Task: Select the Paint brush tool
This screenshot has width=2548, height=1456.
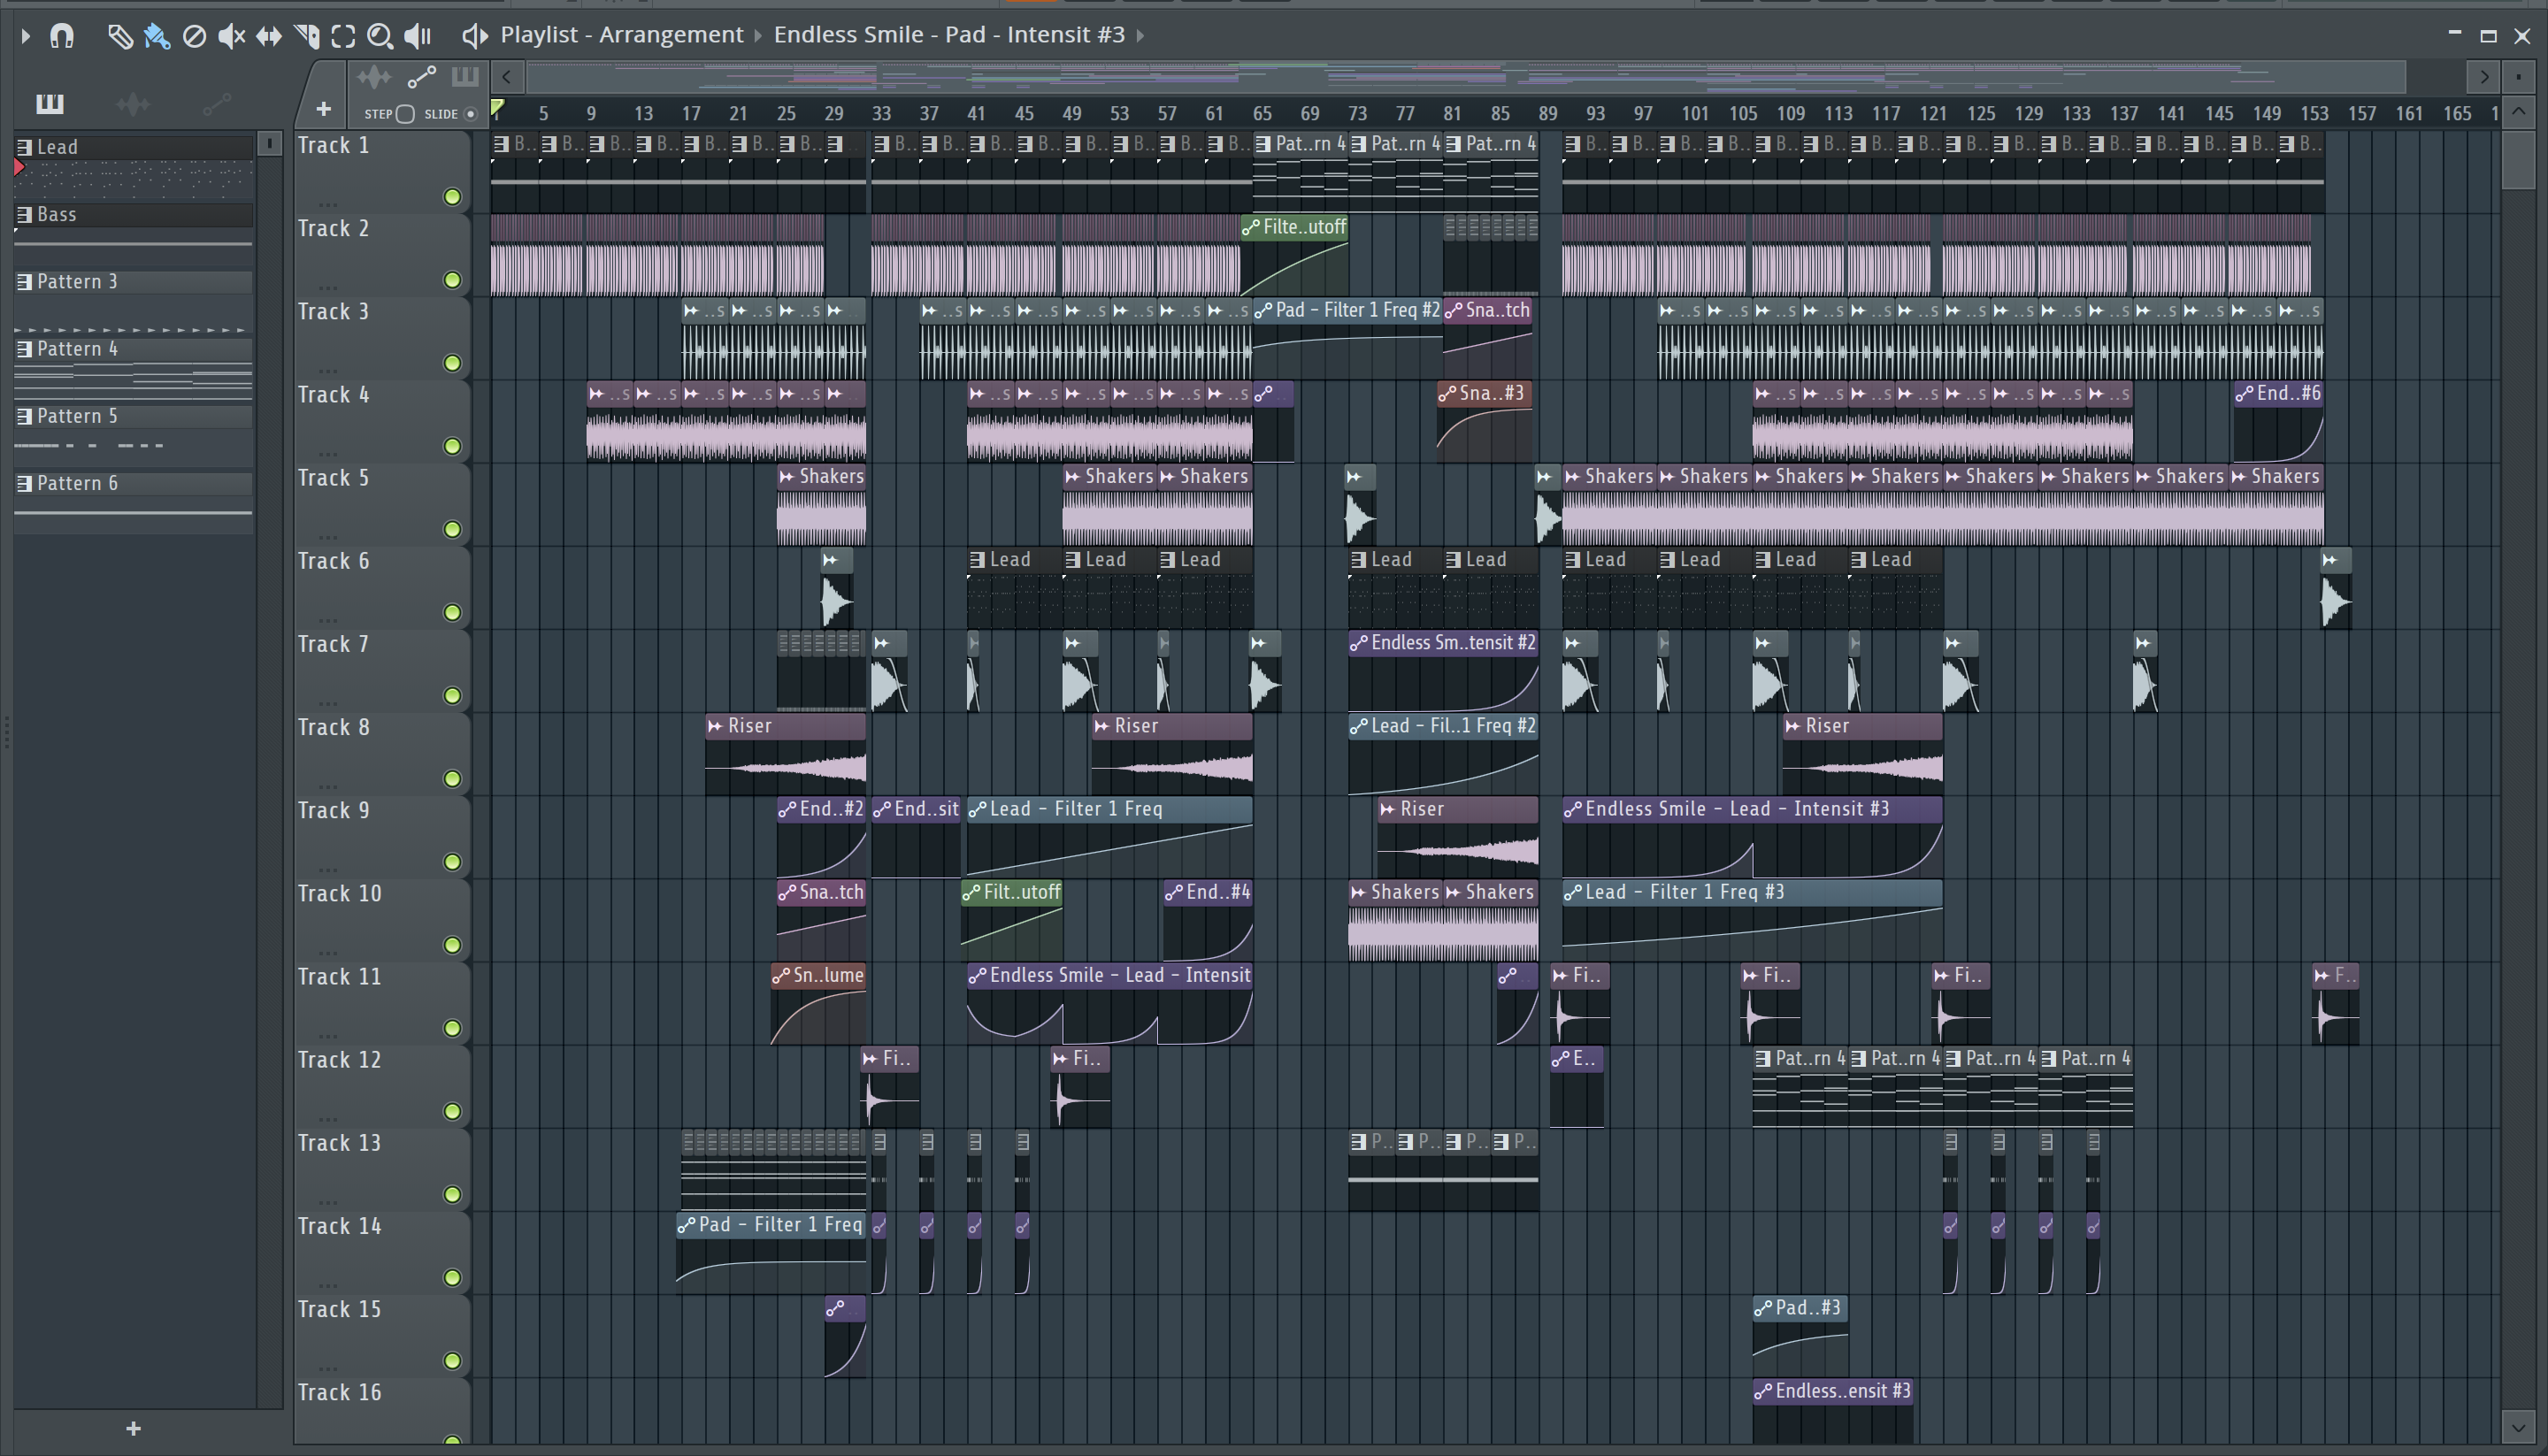Action: click(x=157, y=36)
